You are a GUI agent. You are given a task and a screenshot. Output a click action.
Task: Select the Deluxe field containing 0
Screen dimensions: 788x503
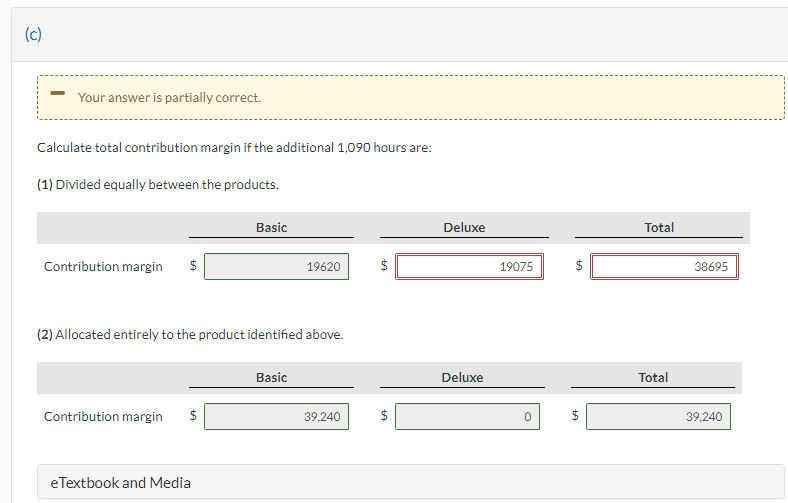(x=466, y=416)
